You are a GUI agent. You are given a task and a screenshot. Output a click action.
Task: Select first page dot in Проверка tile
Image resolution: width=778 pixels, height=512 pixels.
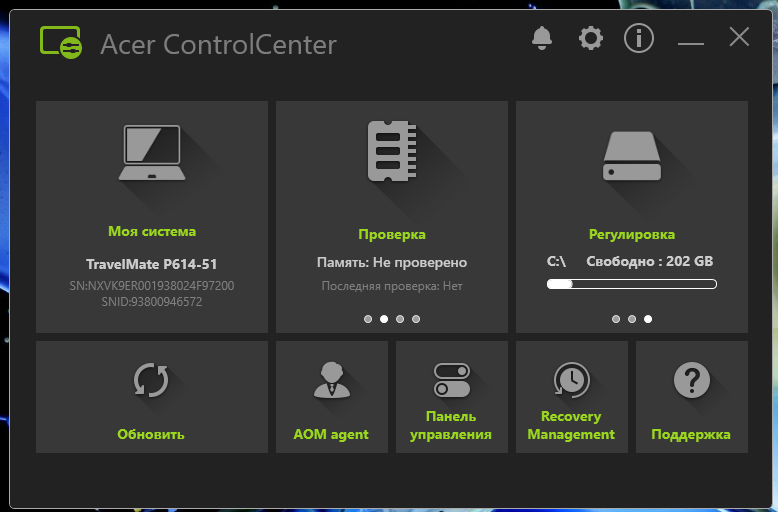point(368,319)
